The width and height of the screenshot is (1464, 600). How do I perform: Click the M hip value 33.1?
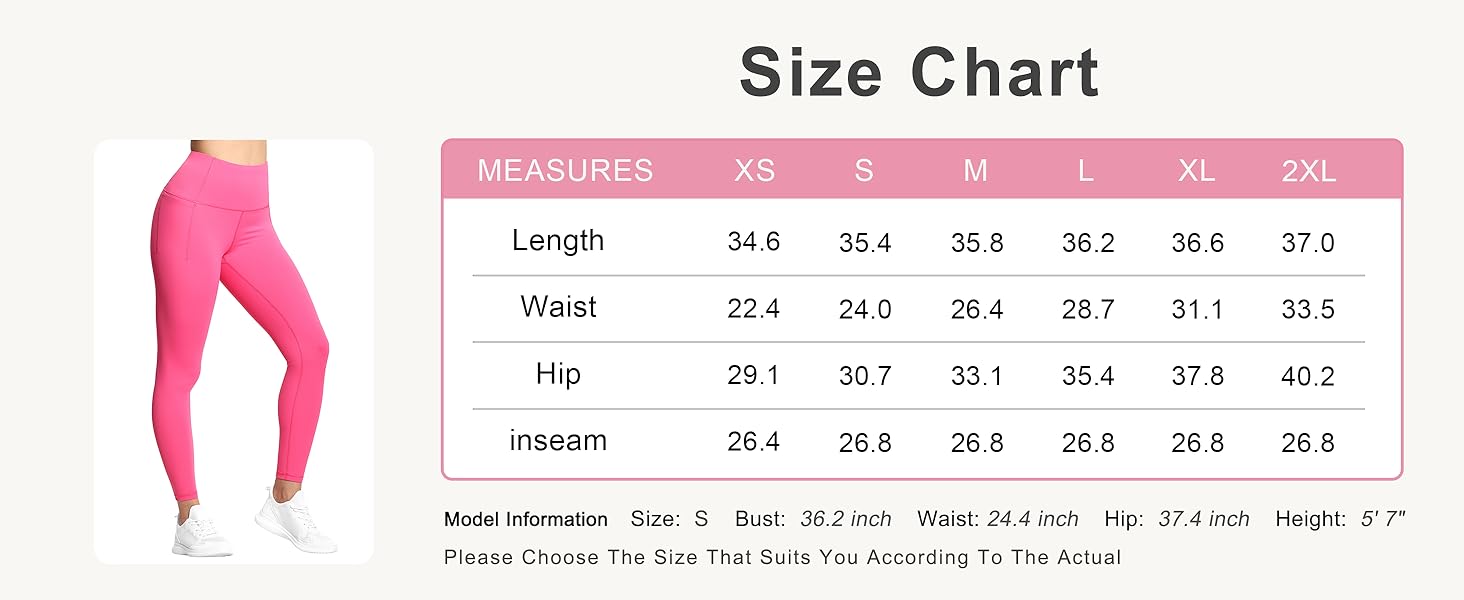click(975, 375)
